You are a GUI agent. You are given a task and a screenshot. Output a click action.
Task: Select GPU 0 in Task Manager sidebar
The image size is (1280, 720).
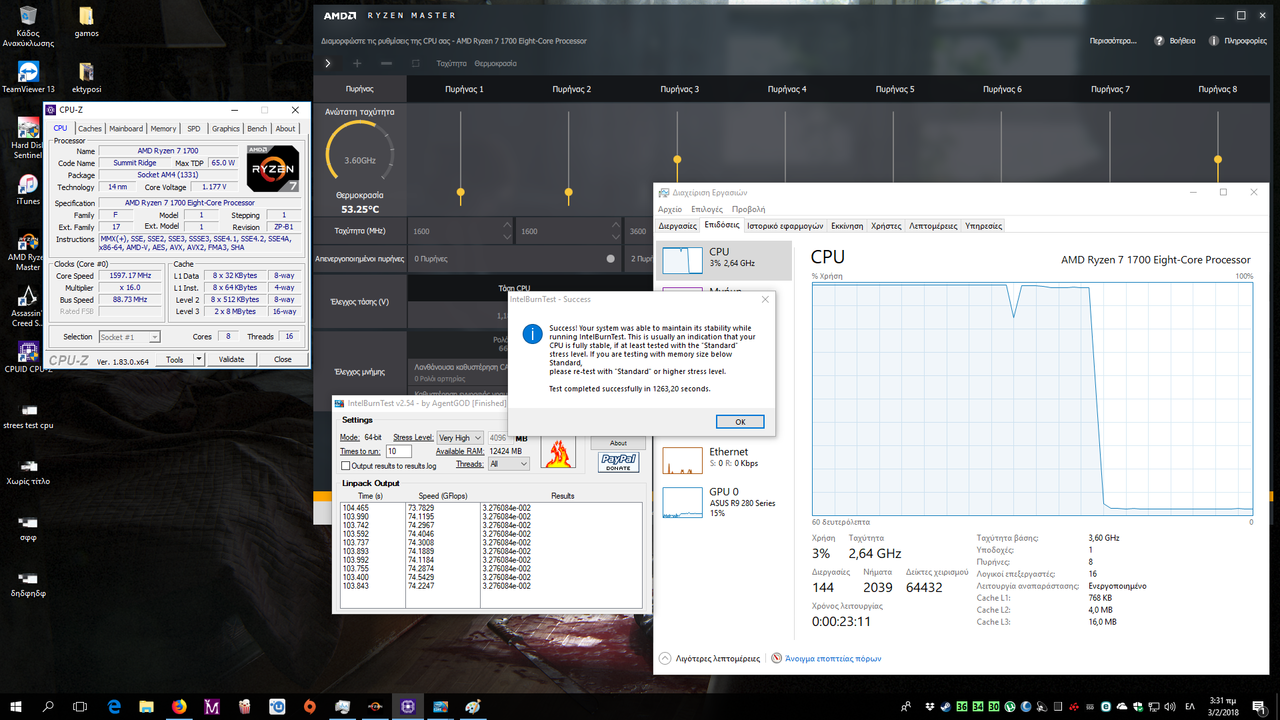(724, 502)
